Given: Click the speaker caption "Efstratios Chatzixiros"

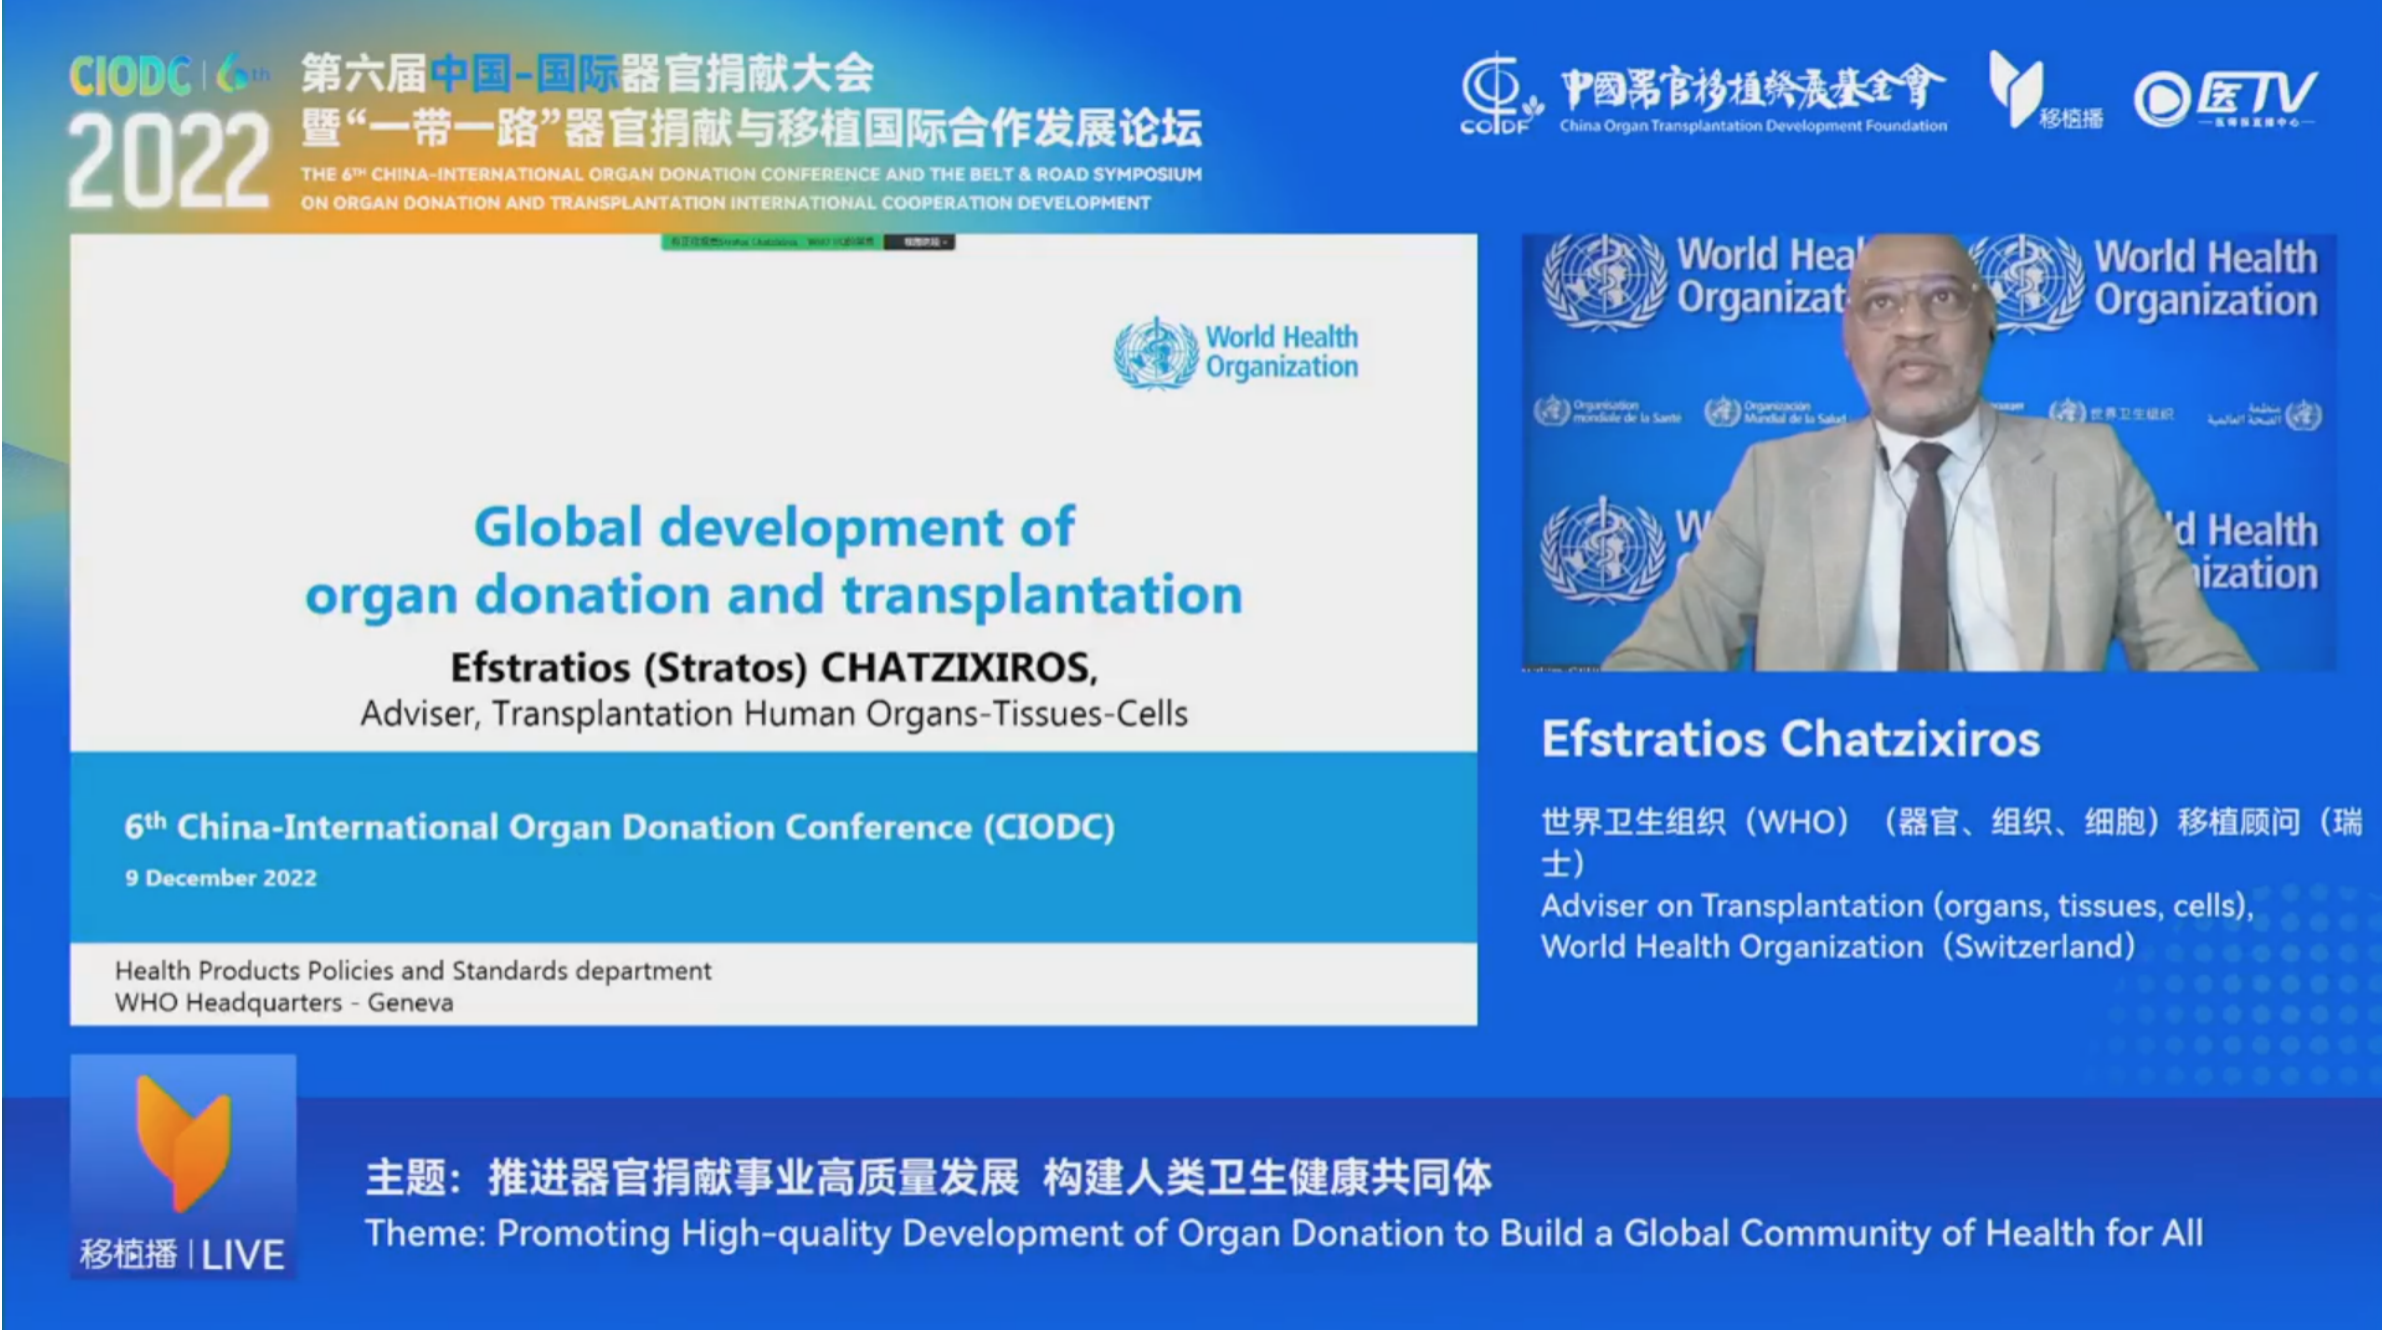Looking at the screenshot, I should click(1791, 739).
